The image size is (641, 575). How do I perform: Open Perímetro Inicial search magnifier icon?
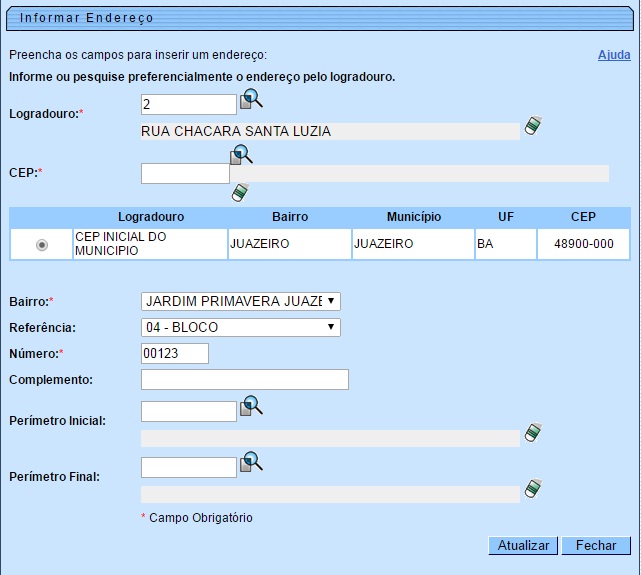[x=250, y=406]
